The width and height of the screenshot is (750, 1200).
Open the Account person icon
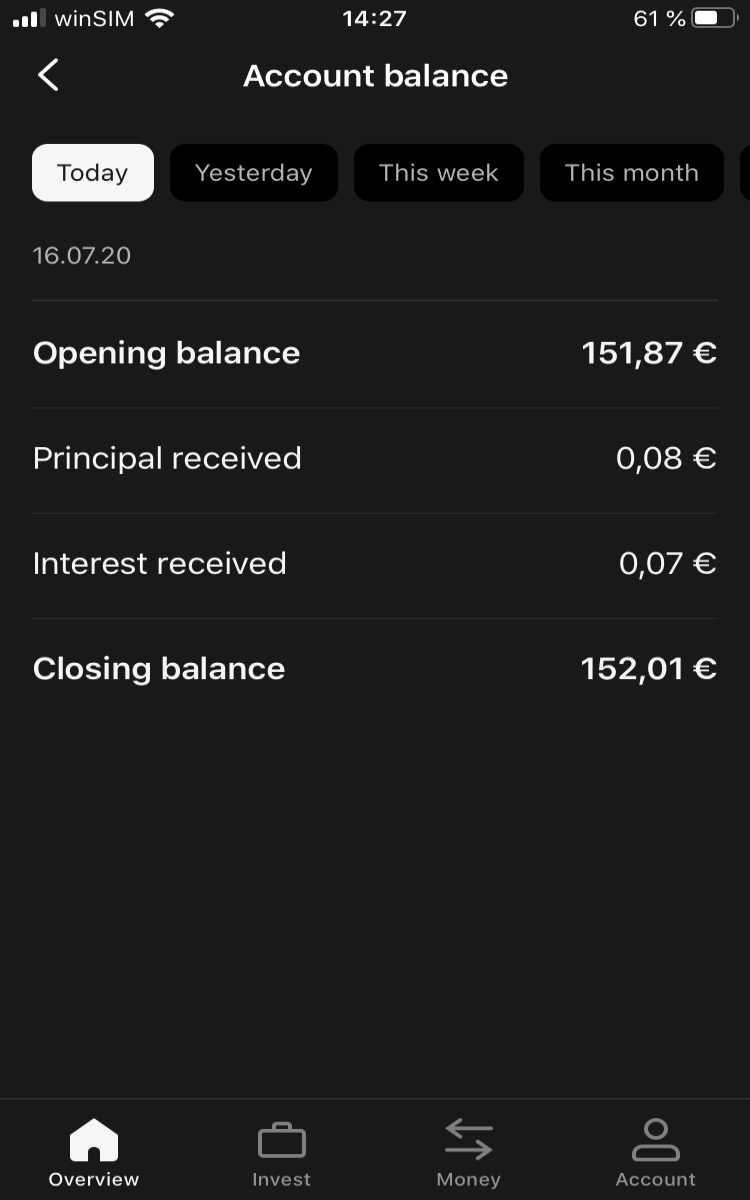(x=655, y=1140)
